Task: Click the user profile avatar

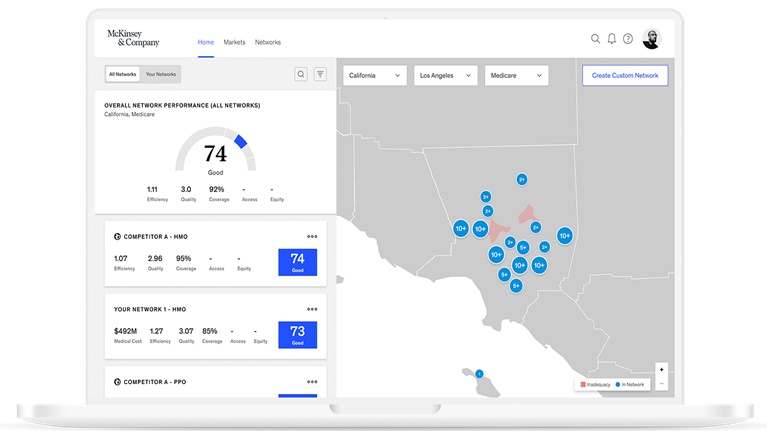Action: coord(651,39)
